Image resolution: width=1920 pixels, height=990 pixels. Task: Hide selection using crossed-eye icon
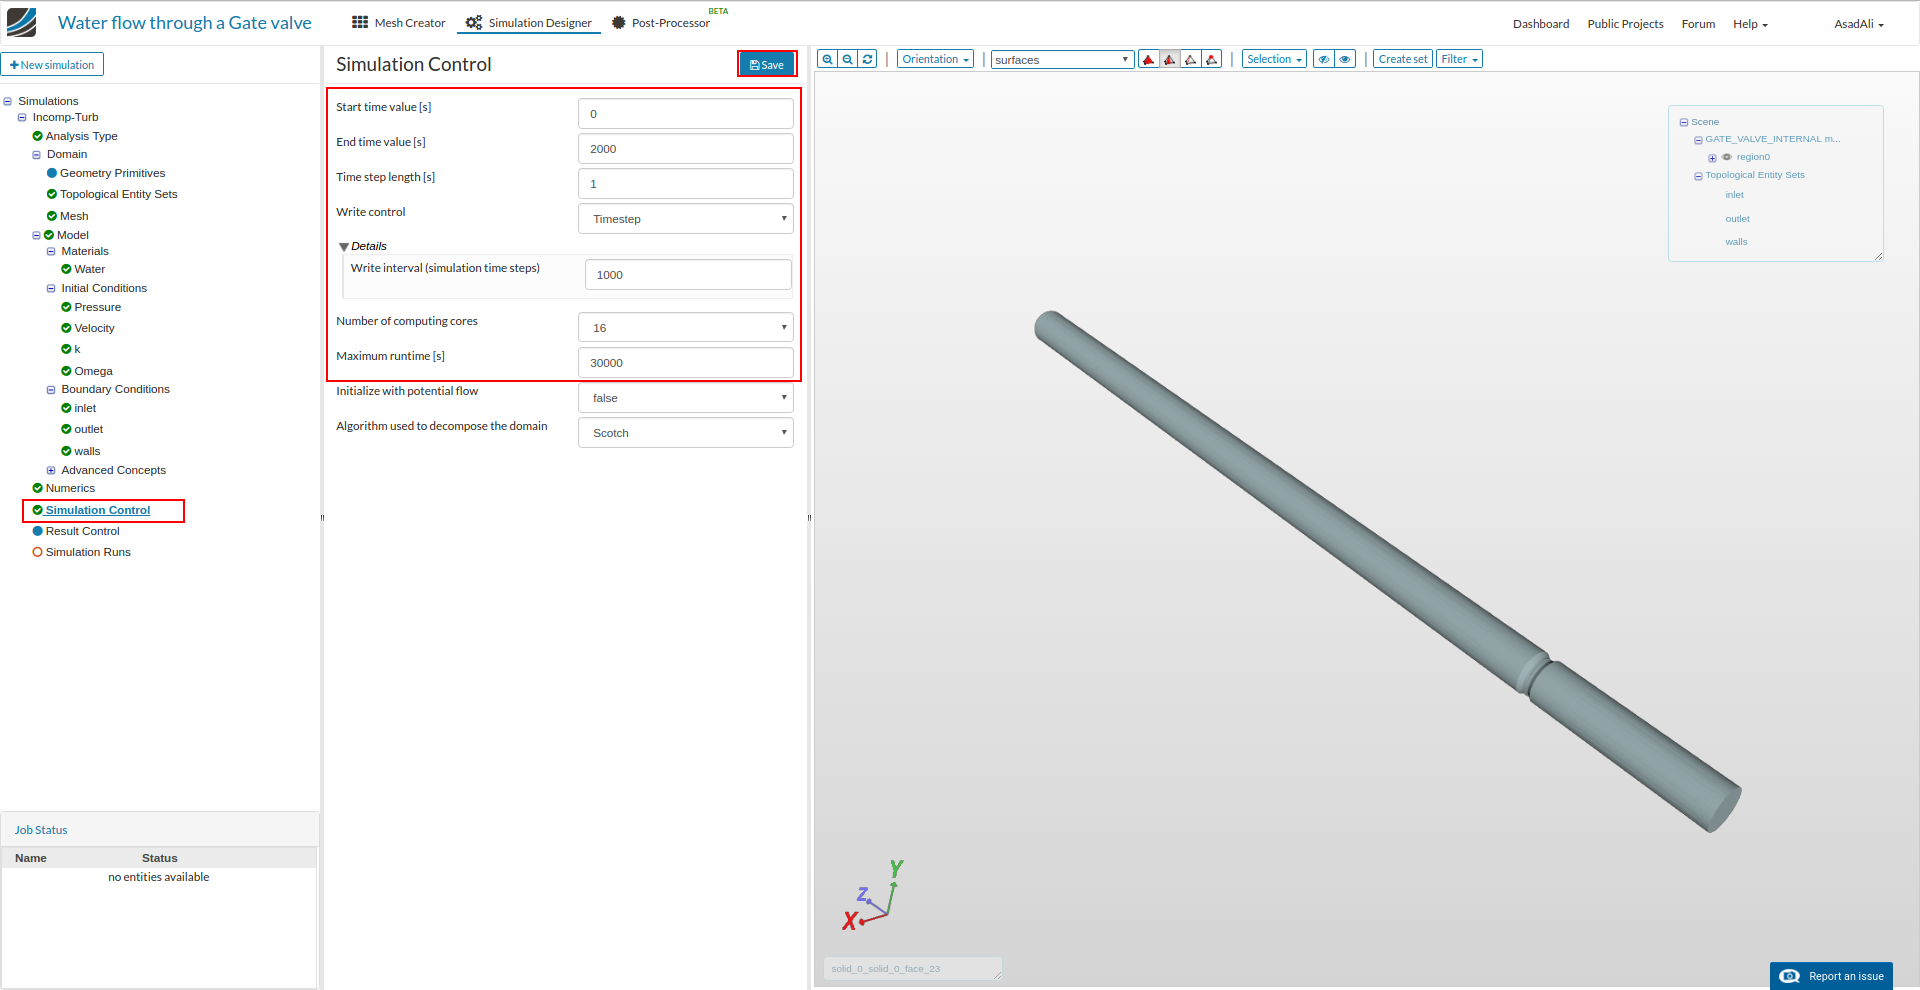(1324, 59)
